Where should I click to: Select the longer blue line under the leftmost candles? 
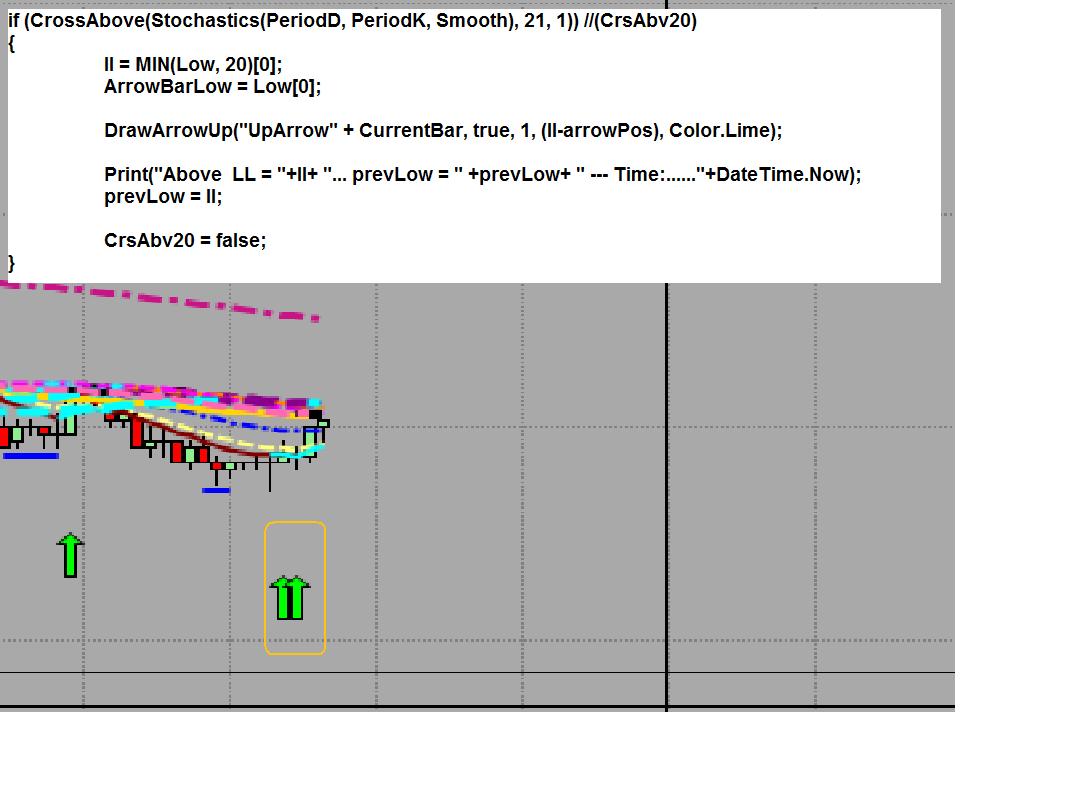pyautogui.click(x=31, y=456)
